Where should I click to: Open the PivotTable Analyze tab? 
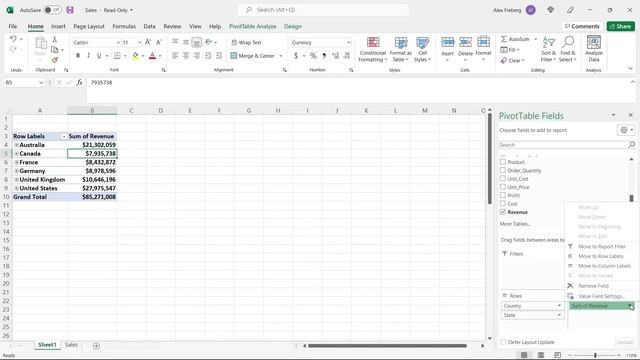click(252, 26)
